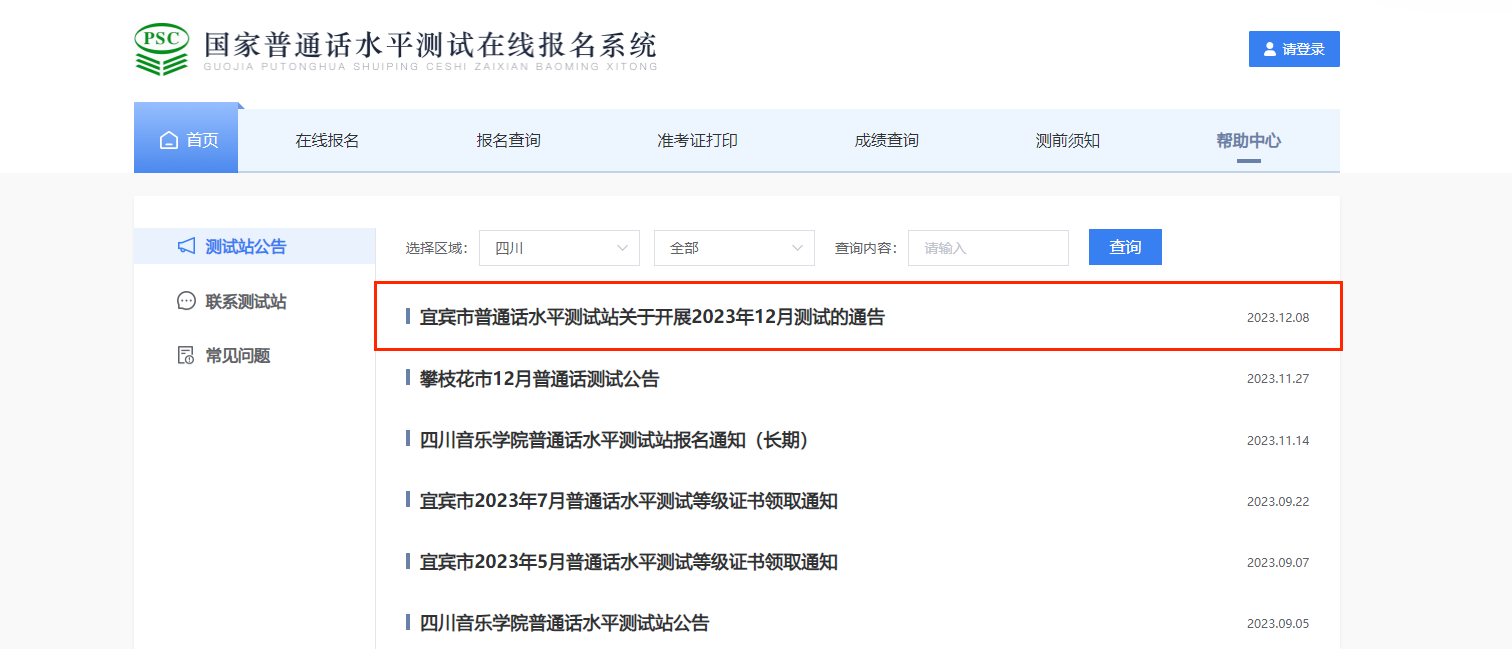Click the chat bubble icon beside 联系测试站
The width and height of the screenshot is (1512, 649).
coord(186,301)
